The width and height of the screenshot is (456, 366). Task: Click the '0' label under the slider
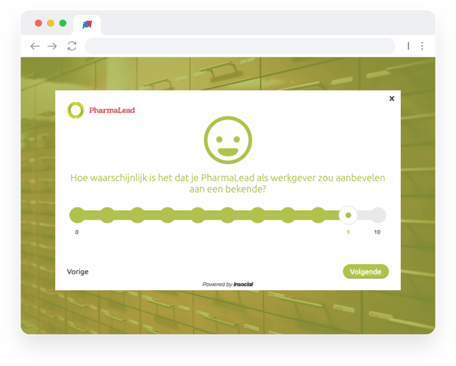[77, 232]
